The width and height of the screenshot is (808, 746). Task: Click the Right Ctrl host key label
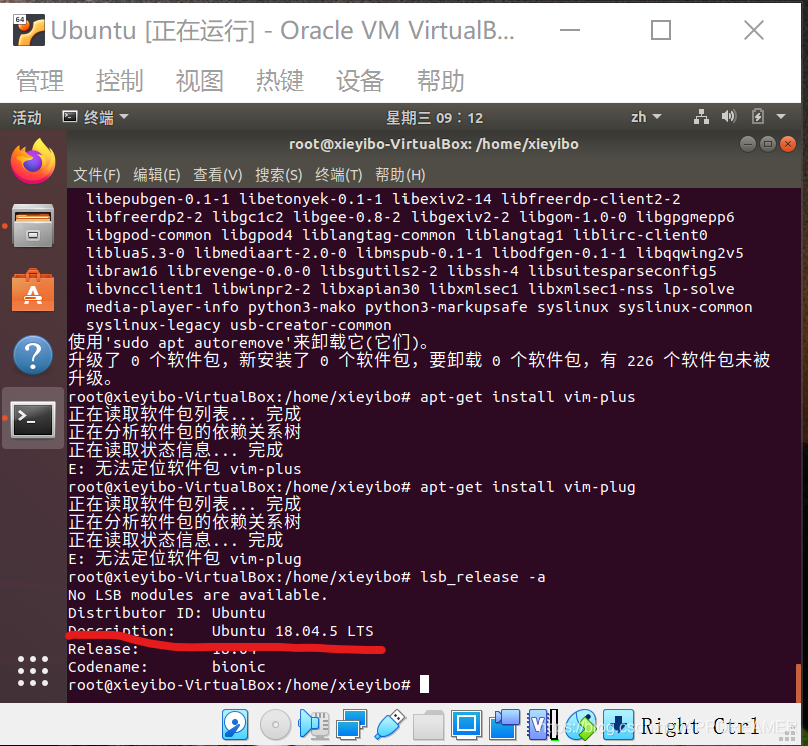(700, 726)
